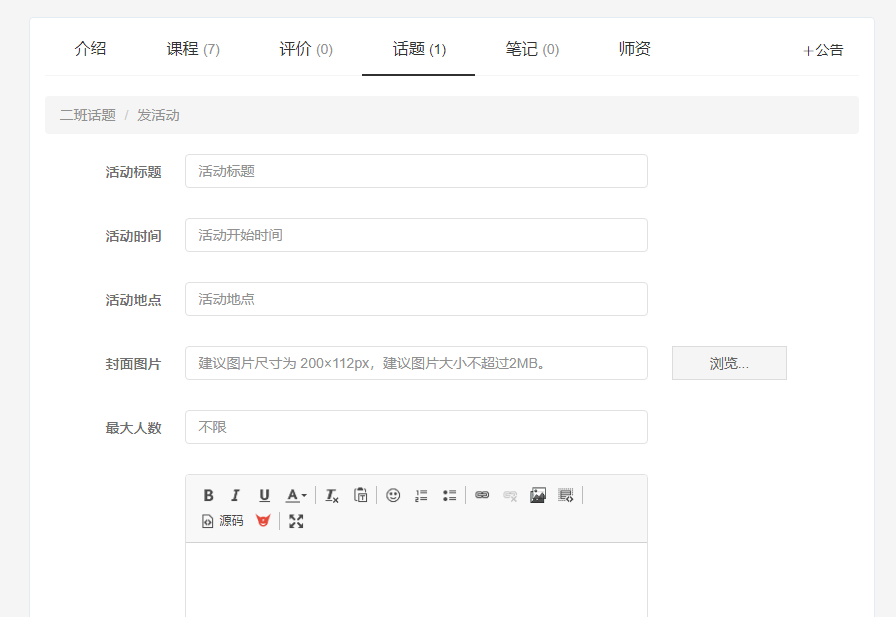The height and width of the screenshot is (617, 896).
Task: Go back to 二班话题 breadcrumb
Action: (88, 115)
